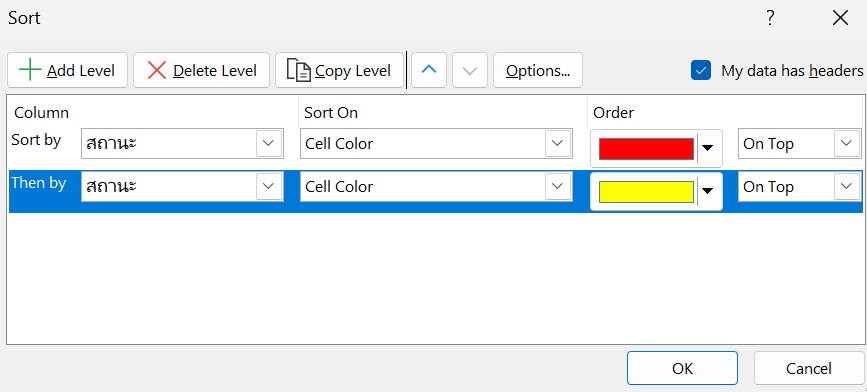The height and width of the screenshot is (392, 867).
Task: Open the Then by column dropdown
Action: 269,187
